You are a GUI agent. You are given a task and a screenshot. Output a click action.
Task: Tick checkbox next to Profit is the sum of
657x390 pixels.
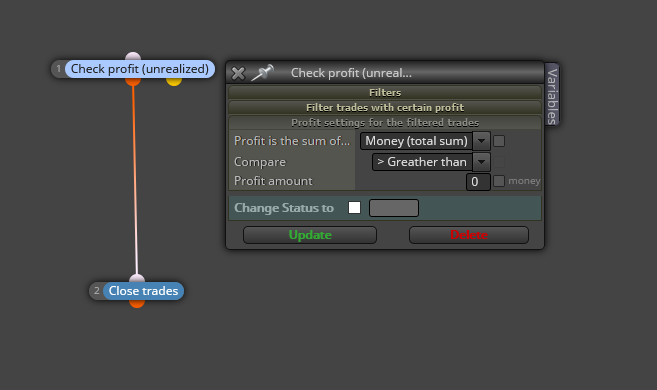click(x=499, y=141)
